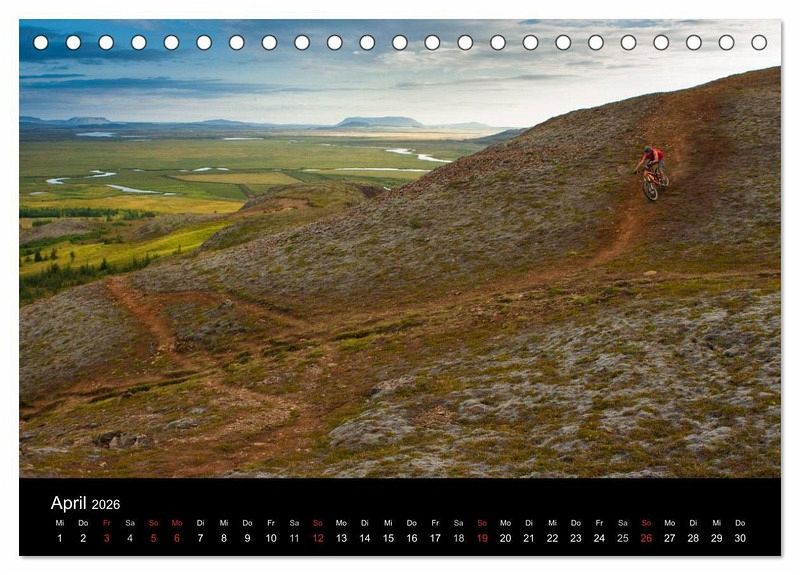Select day 27 in the calendar row

[x=670, y=538]
